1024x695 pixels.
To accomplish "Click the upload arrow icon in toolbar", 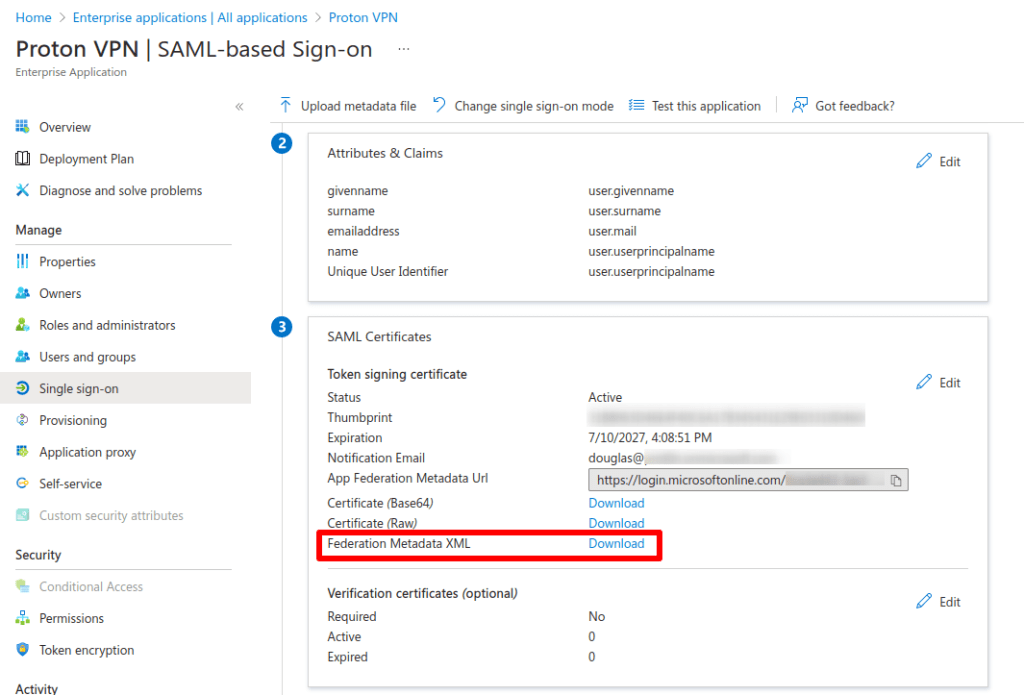I will pyautogui.click(x=285, y=105).
